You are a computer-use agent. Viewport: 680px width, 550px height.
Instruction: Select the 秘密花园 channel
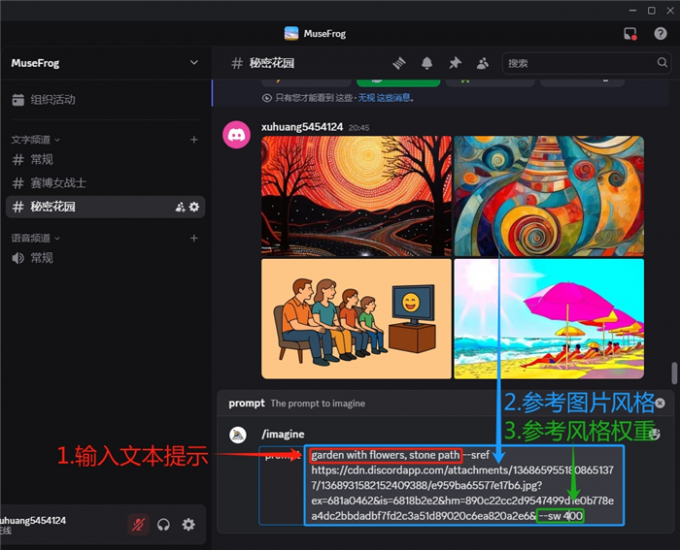pyautogui.click(x=105, y=207)
